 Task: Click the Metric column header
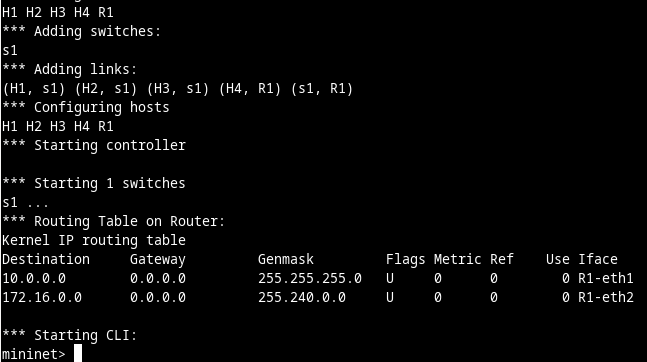pyautogui.click(x=458, y=260)
